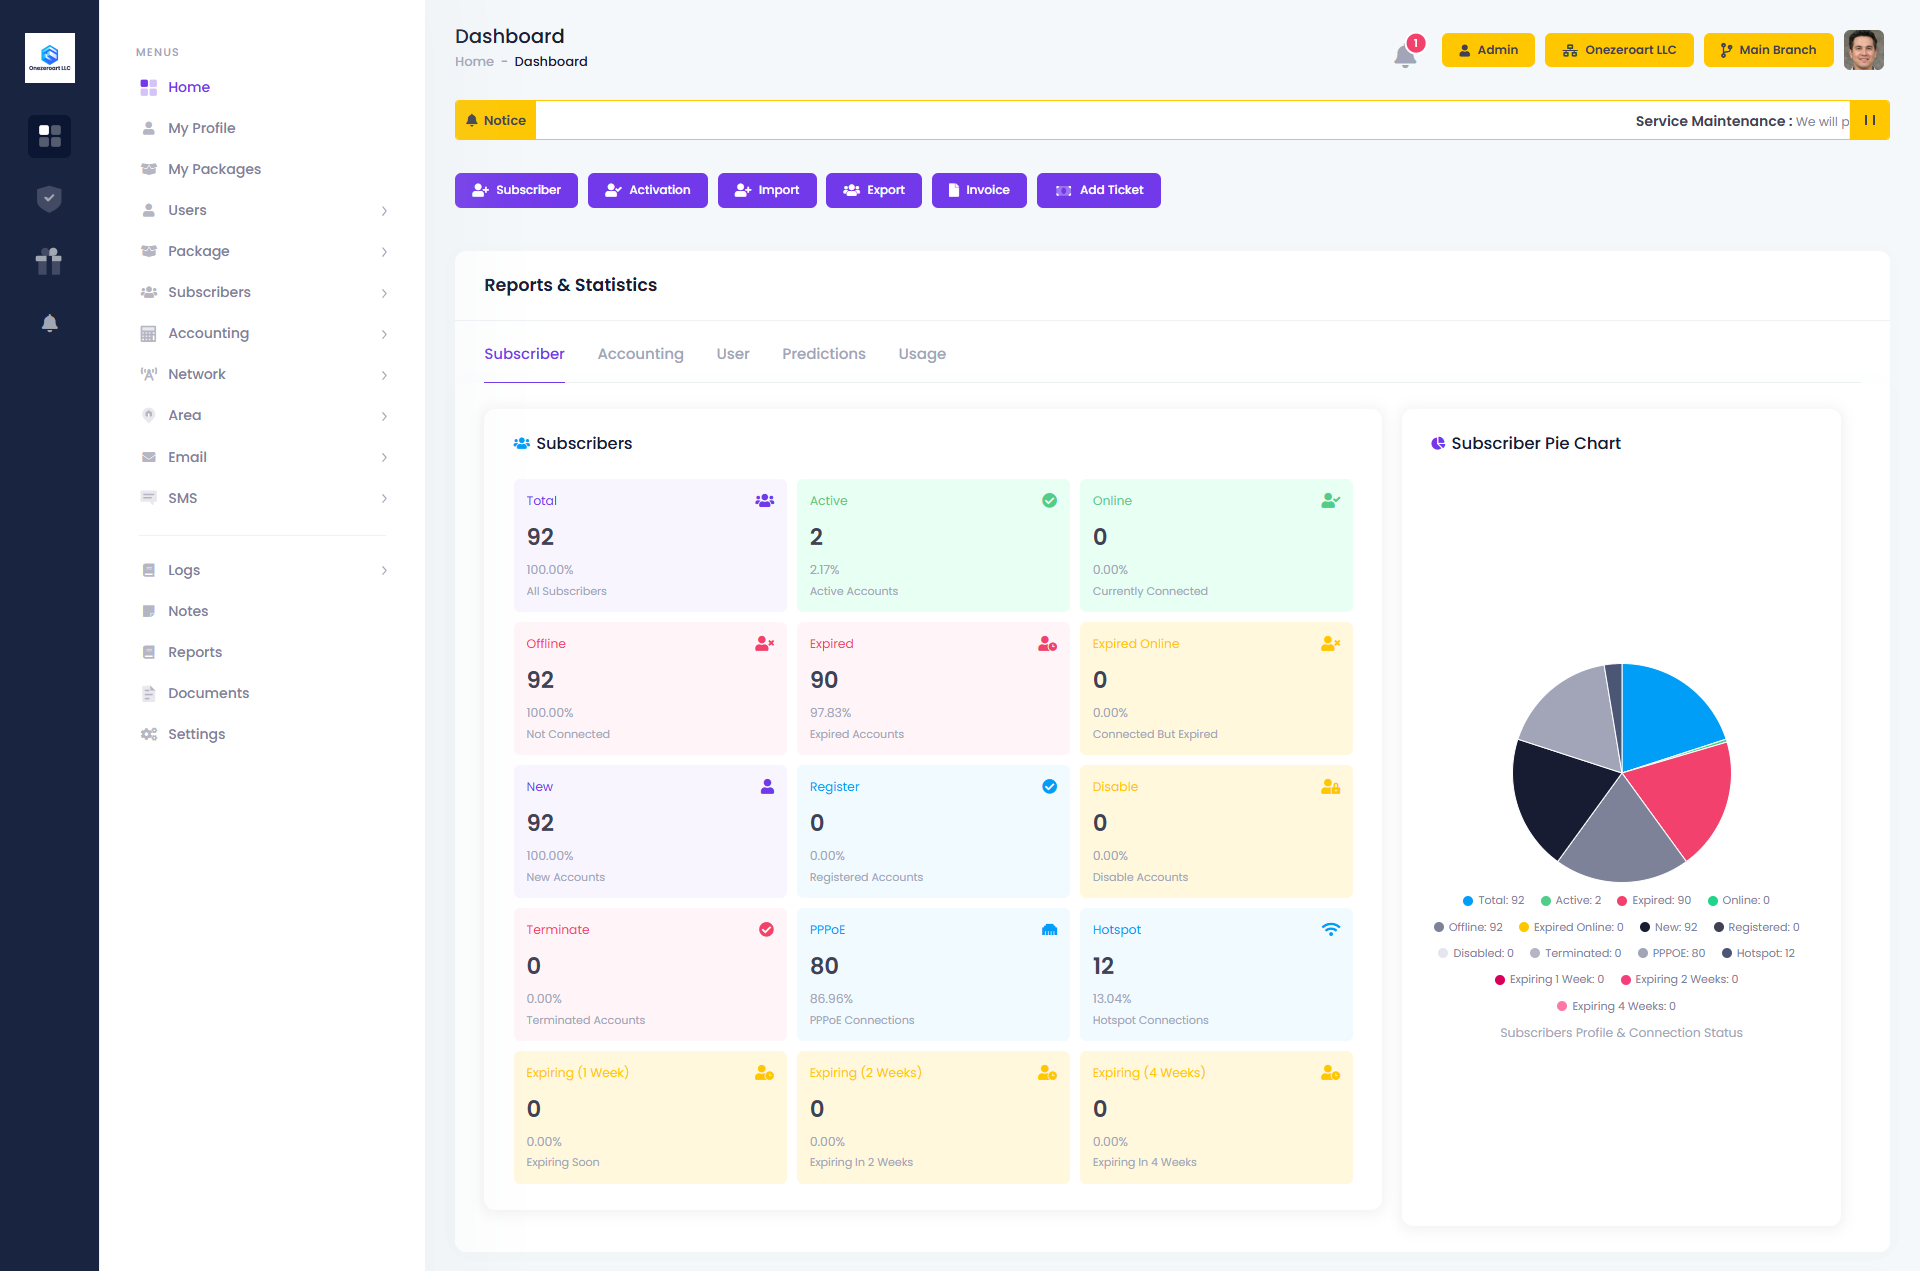Viewport: 1920px width, 1271px height.
Task: Open the user avatar photo in header
Action: coord(1863,50)
